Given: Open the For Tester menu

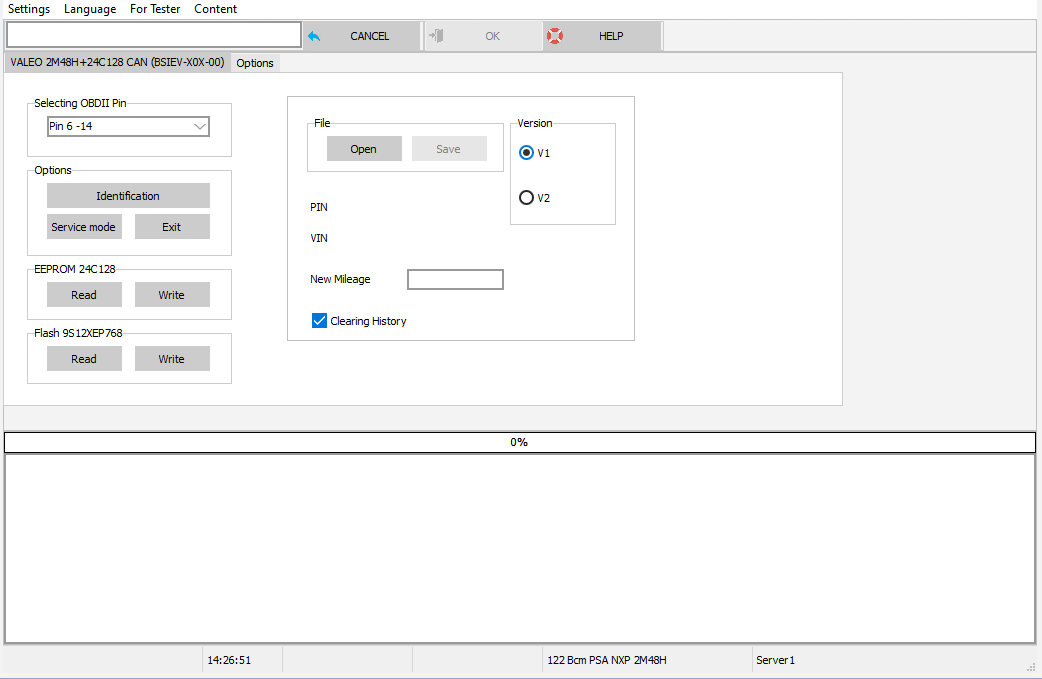Looking at the screenshot, I should click(155, 9).
